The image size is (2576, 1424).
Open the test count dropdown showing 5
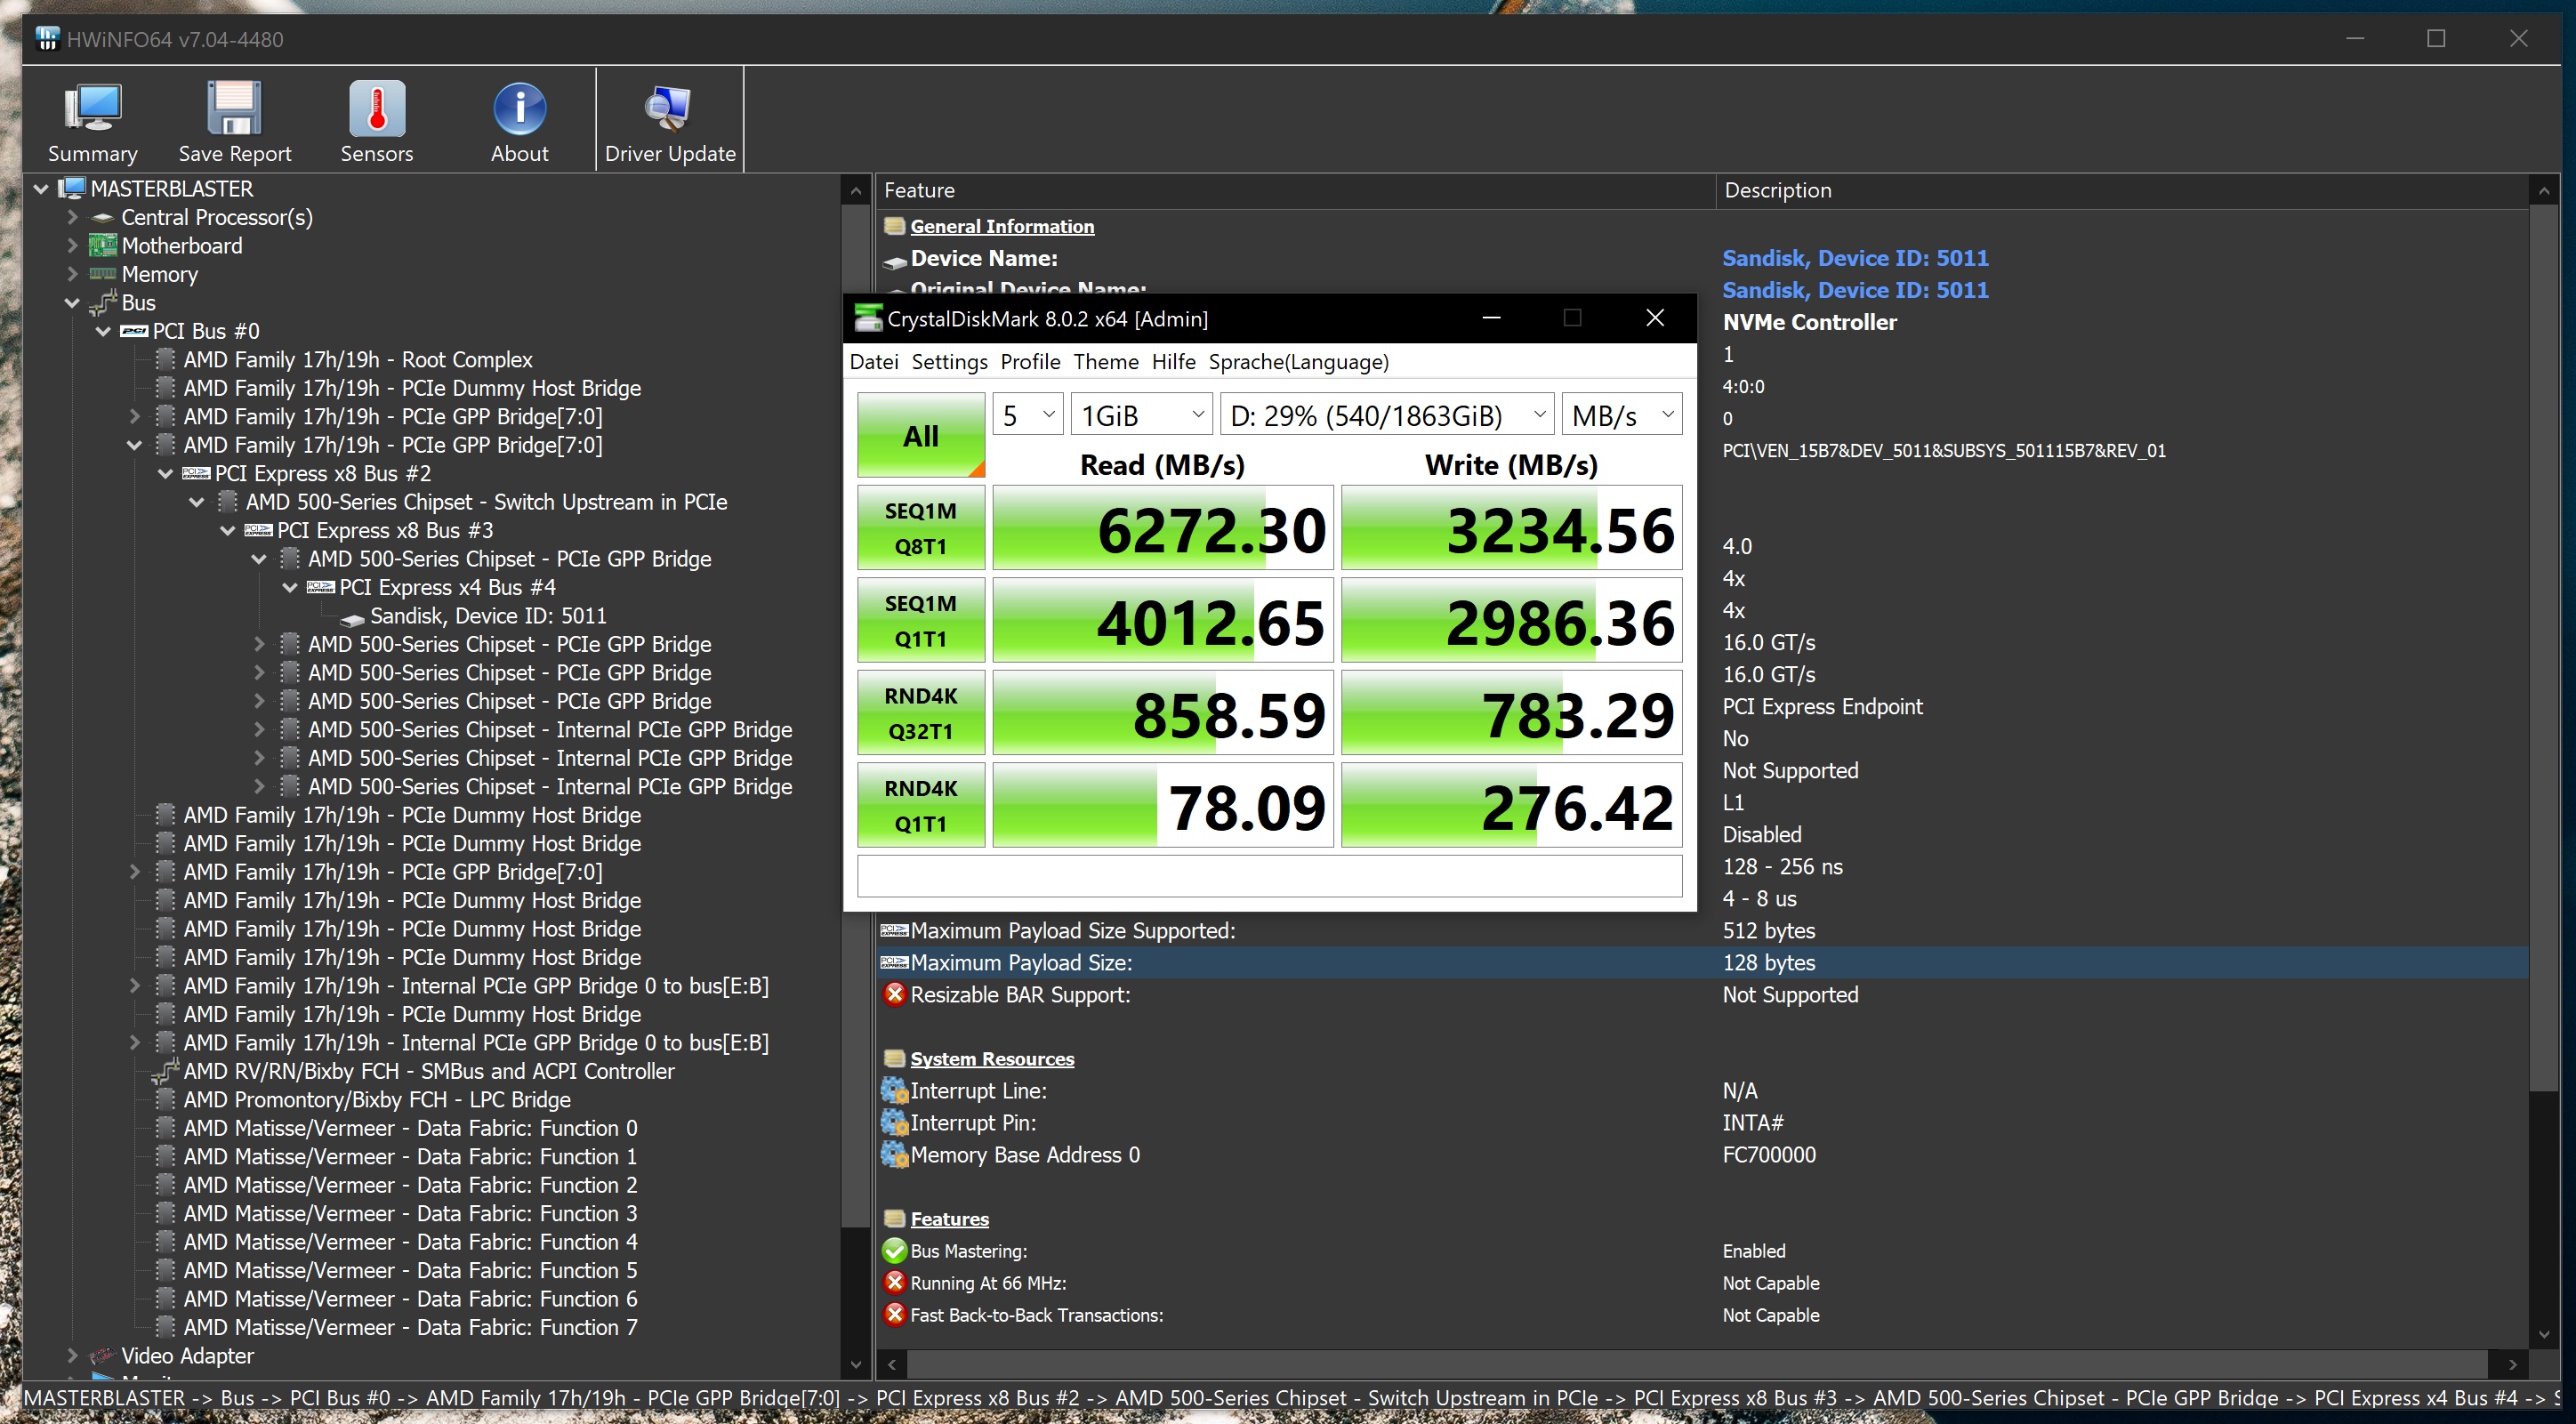(x=1027, y=415)
